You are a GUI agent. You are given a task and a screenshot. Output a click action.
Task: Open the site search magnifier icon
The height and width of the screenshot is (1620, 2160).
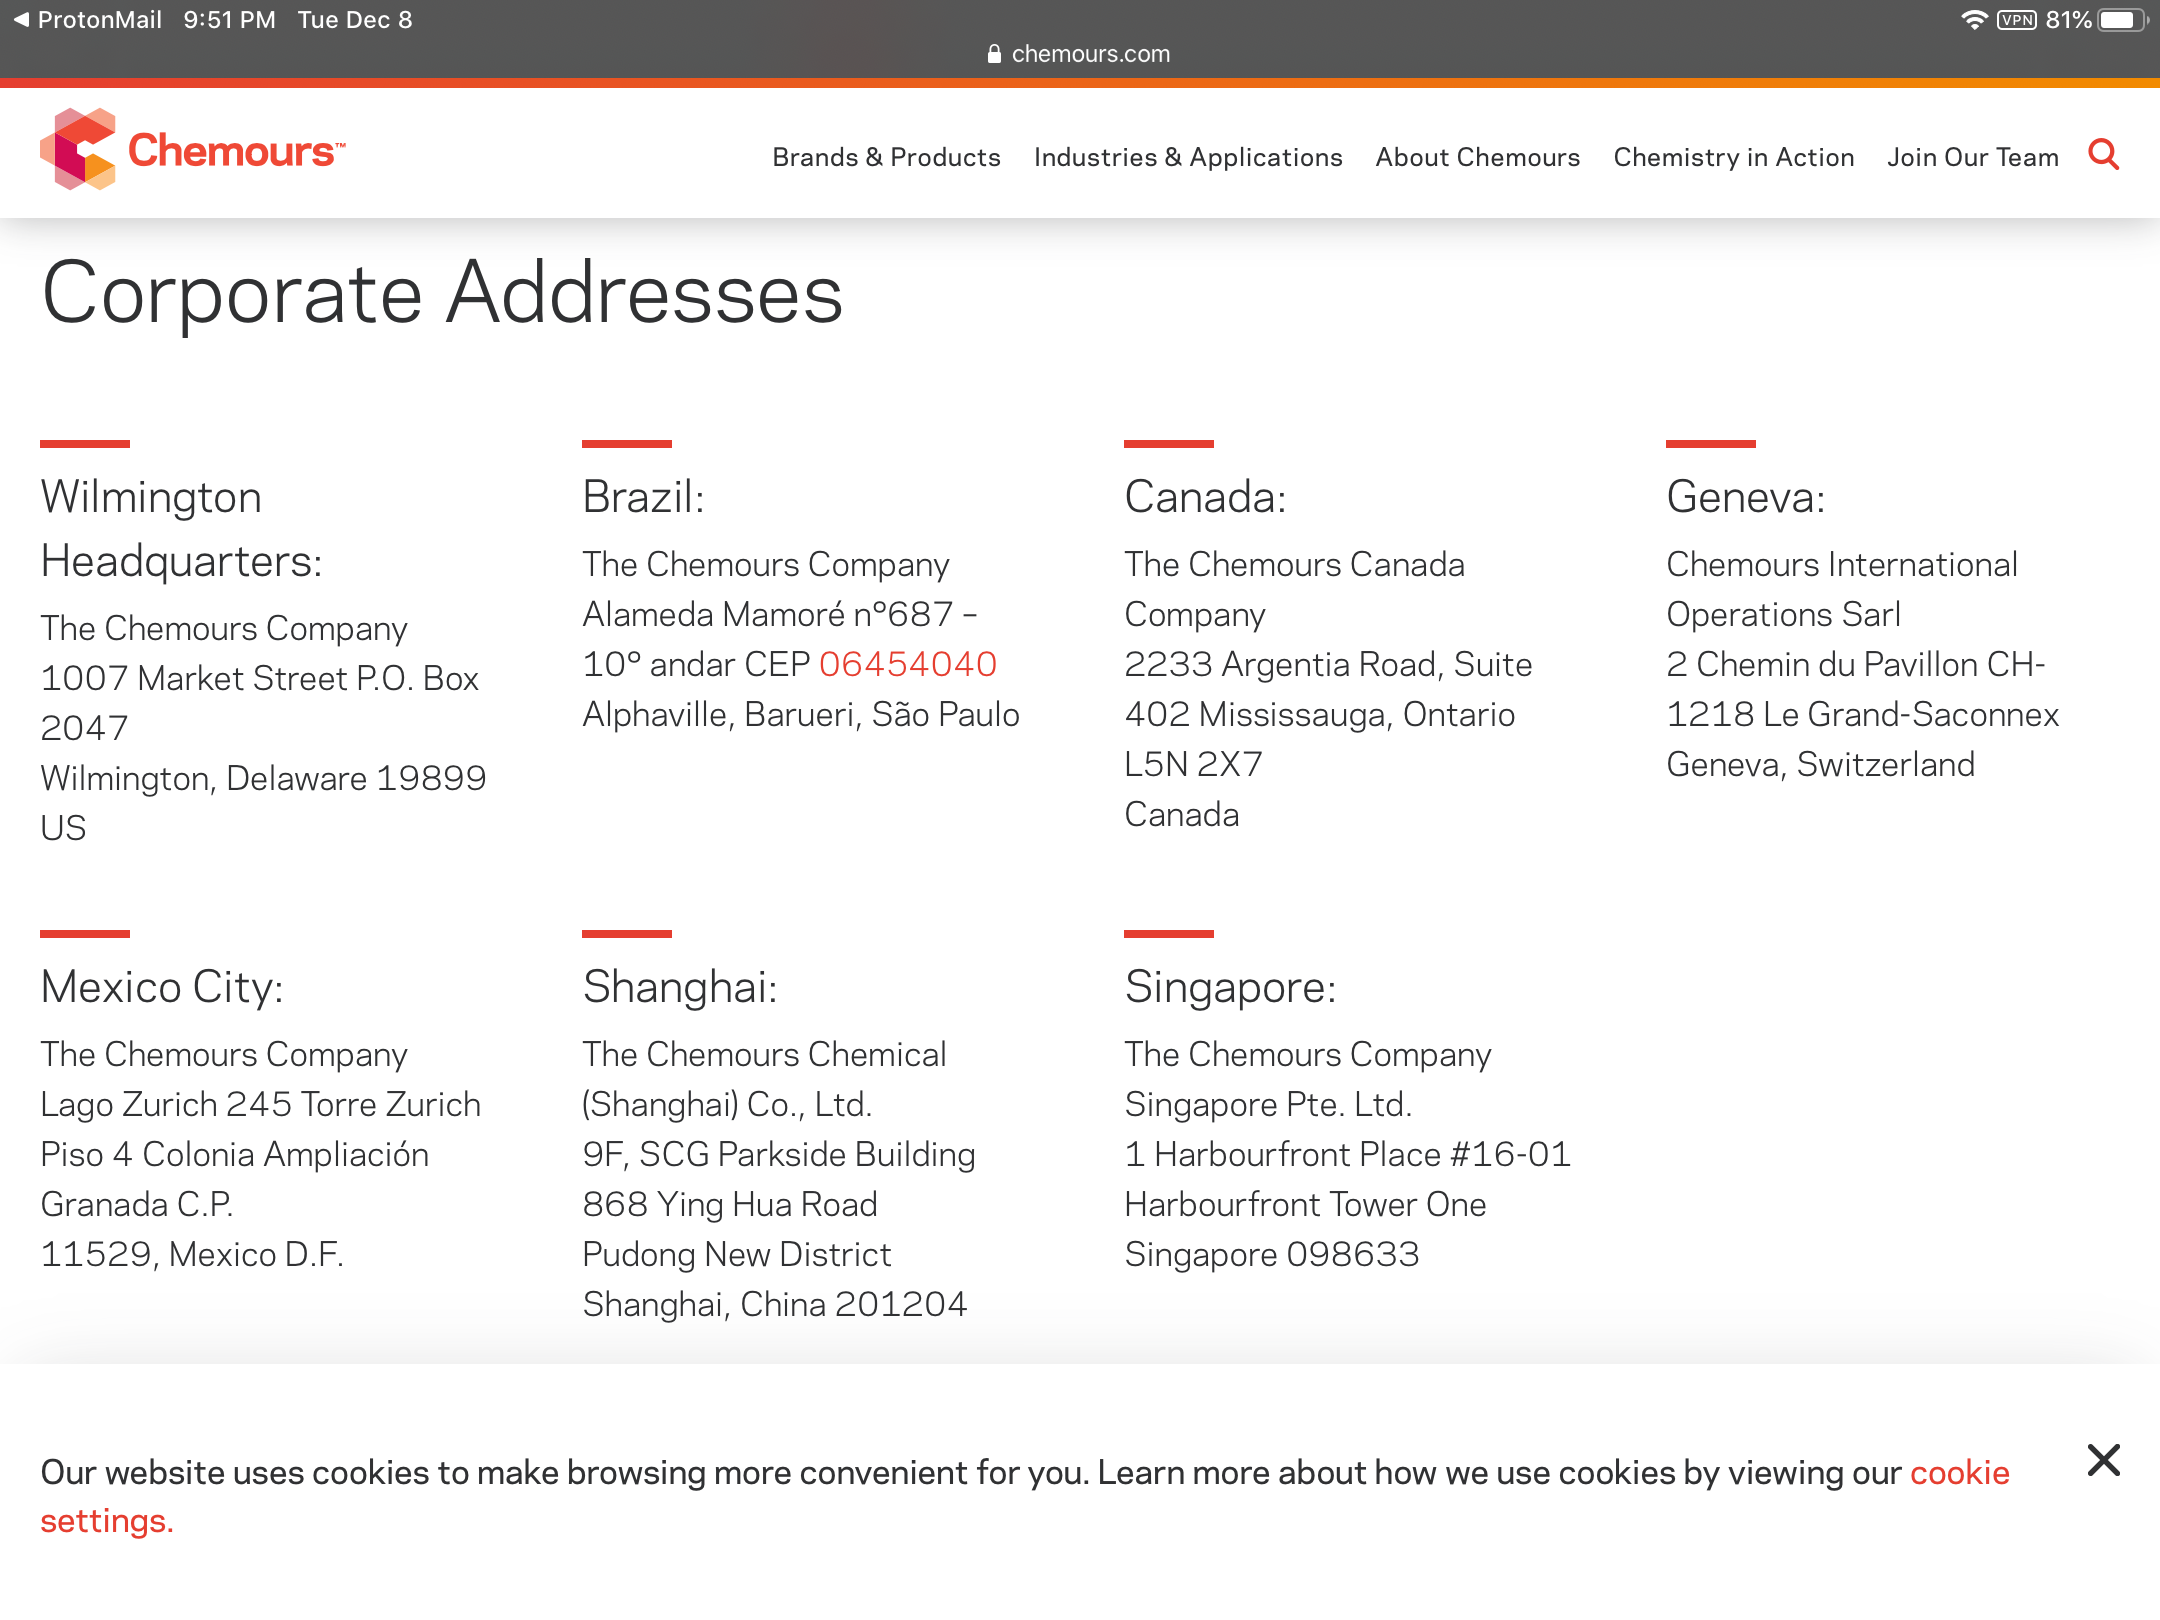click(x=2104, y=155)
